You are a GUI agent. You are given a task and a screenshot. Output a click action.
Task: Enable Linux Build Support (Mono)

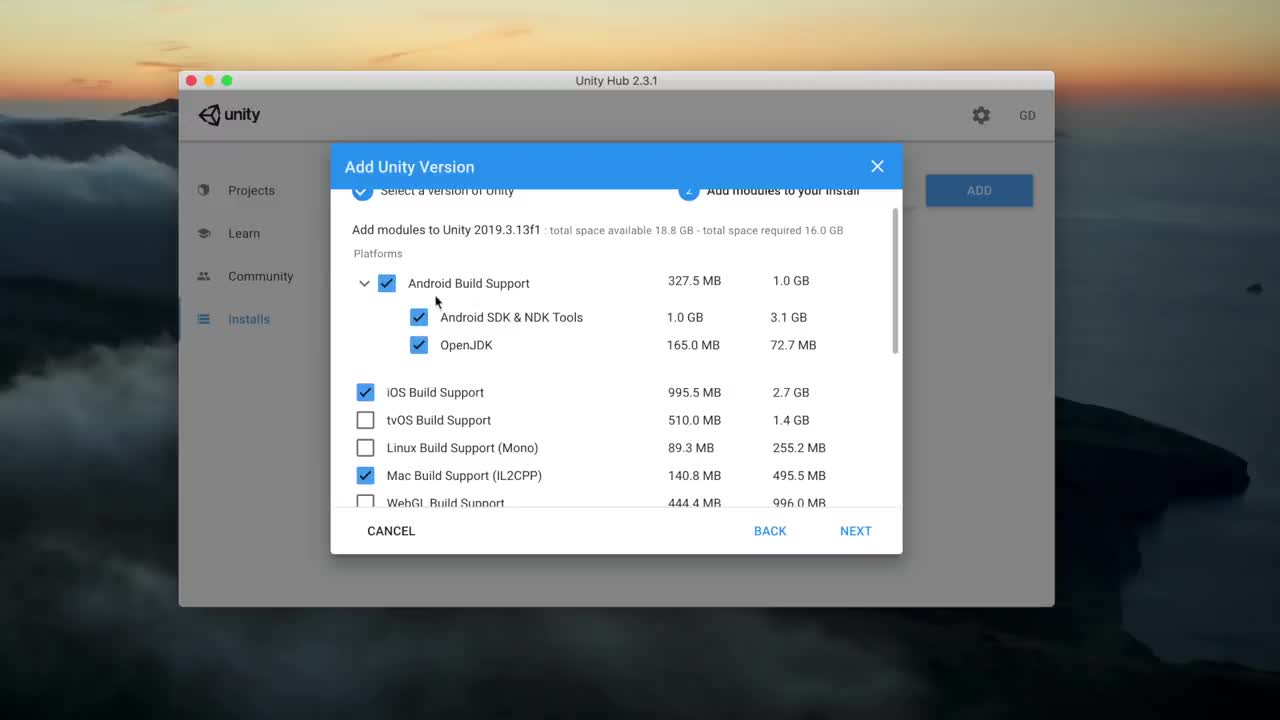[366, 448]
